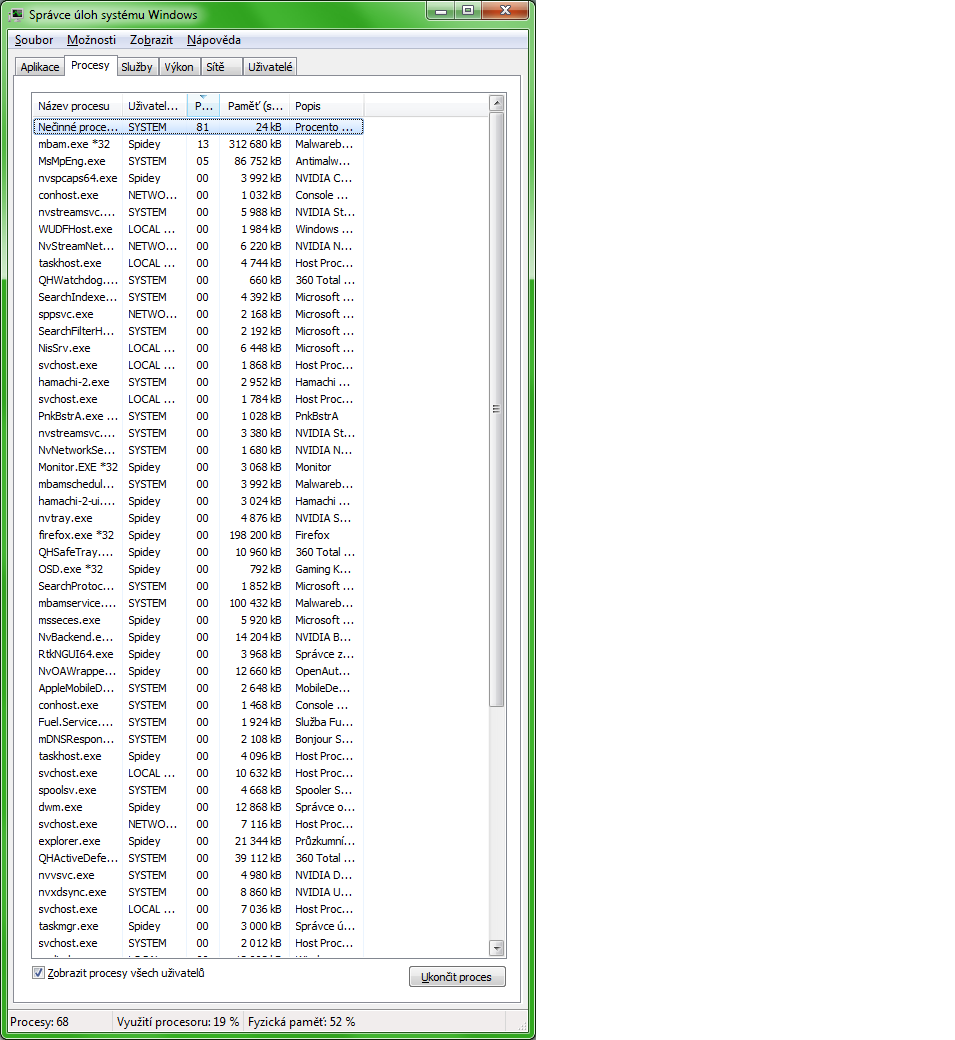Select the Procesy tab
The image size is (955, 1040).
pos(90,65)
